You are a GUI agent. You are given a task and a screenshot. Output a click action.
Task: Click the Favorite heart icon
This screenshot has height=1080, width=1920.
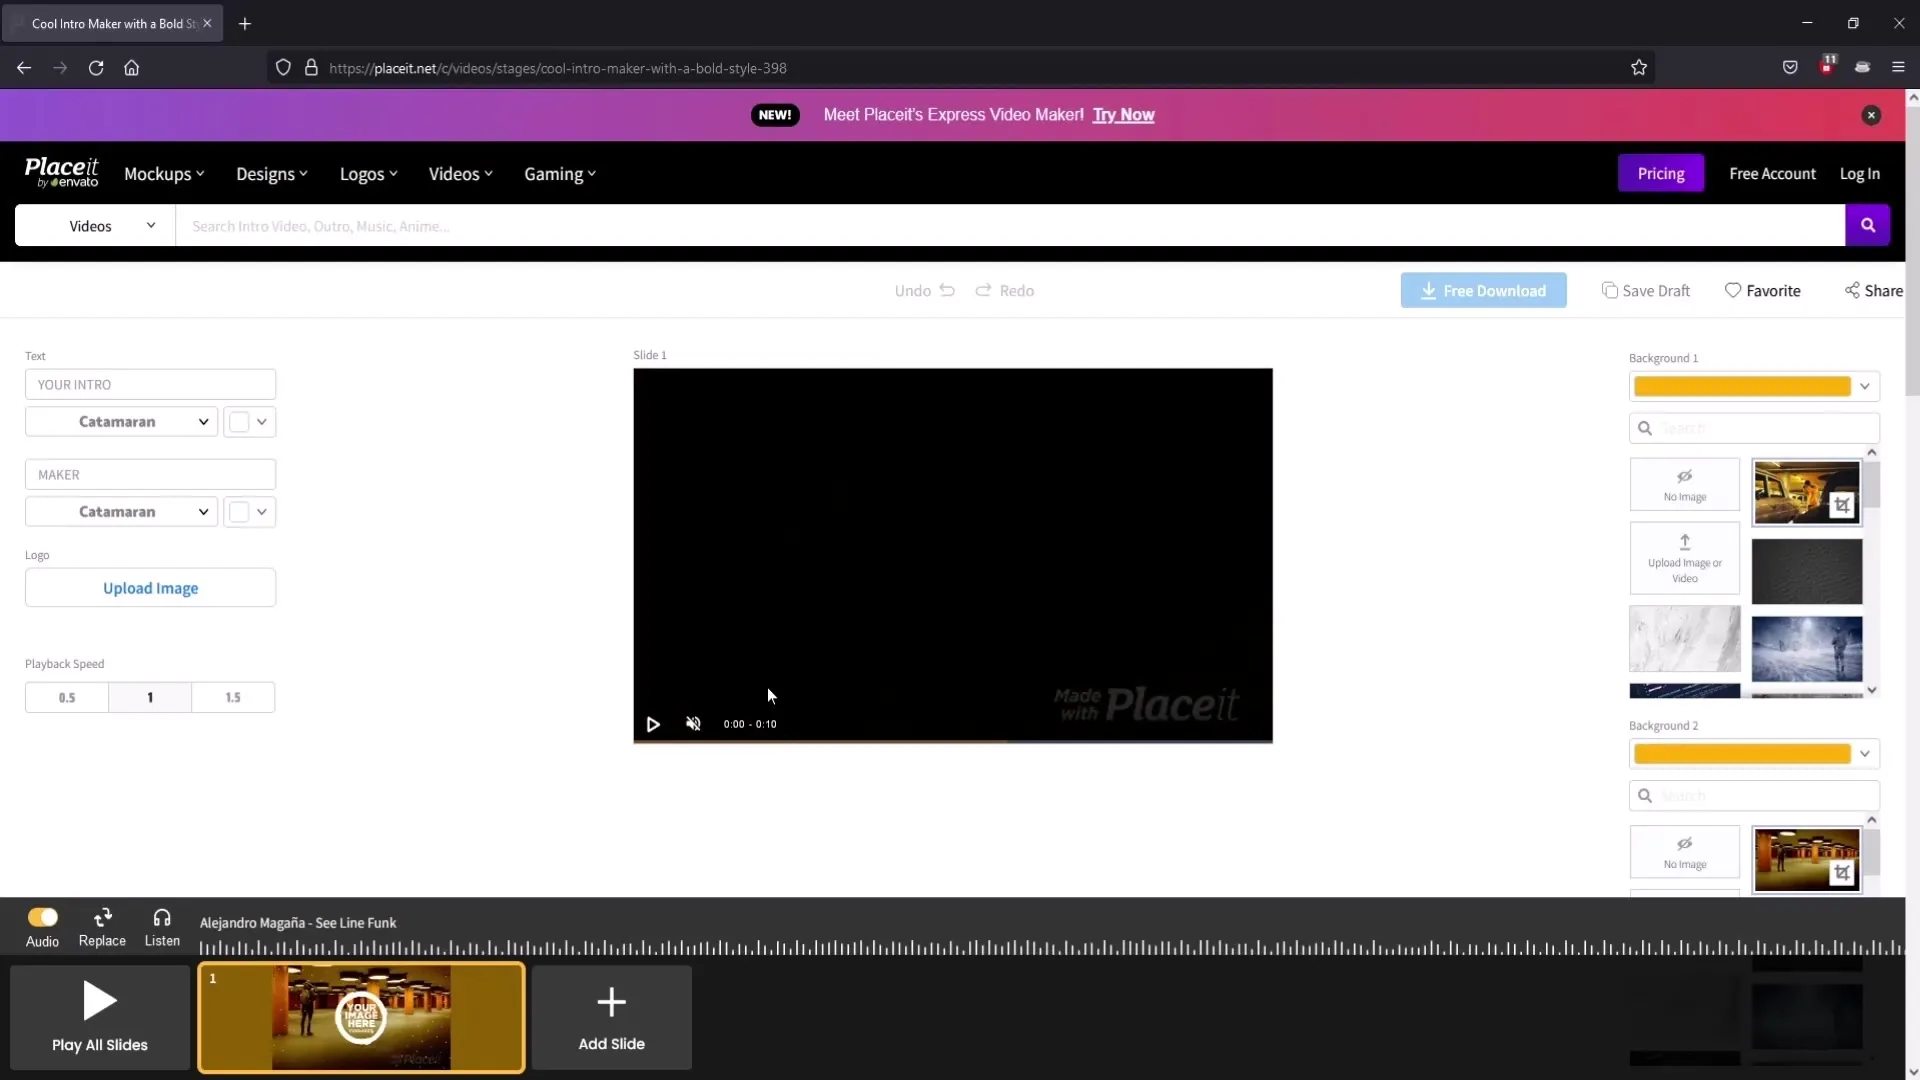click(1733, 290)
